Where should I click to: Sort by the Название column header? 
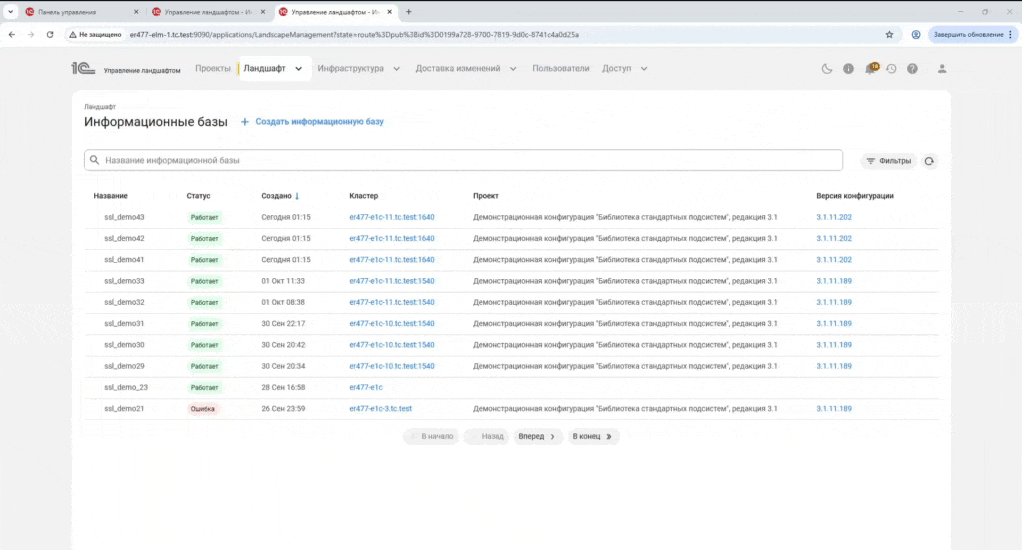(110, 195)
